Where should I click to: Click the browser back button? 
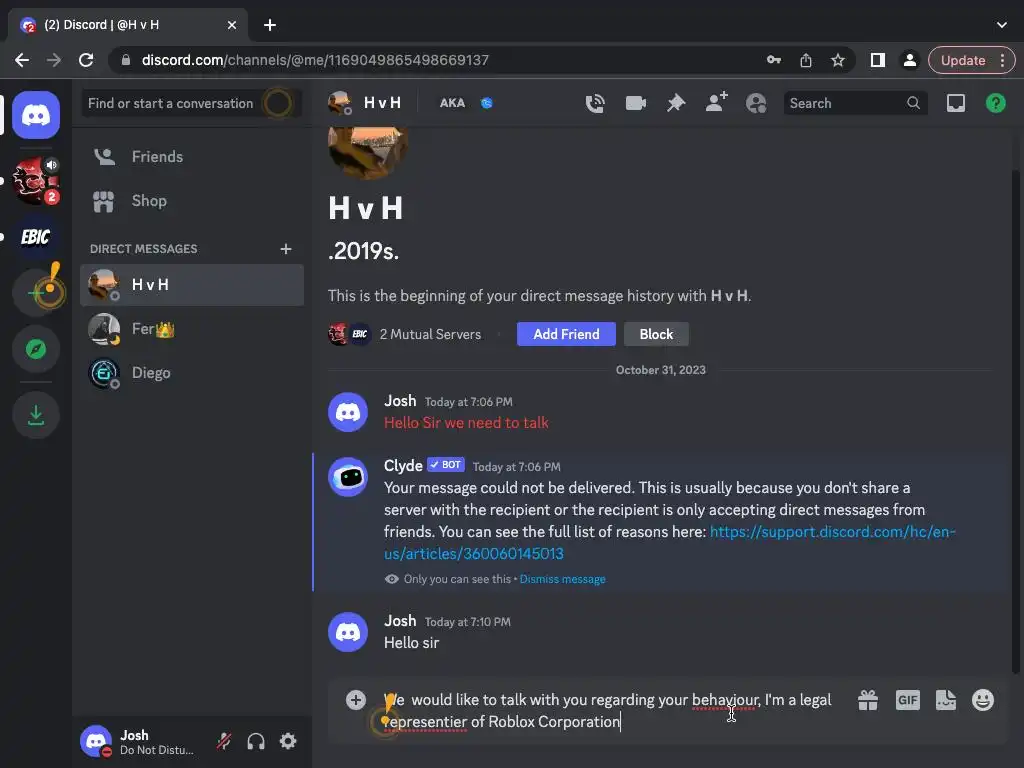(22, 60)
